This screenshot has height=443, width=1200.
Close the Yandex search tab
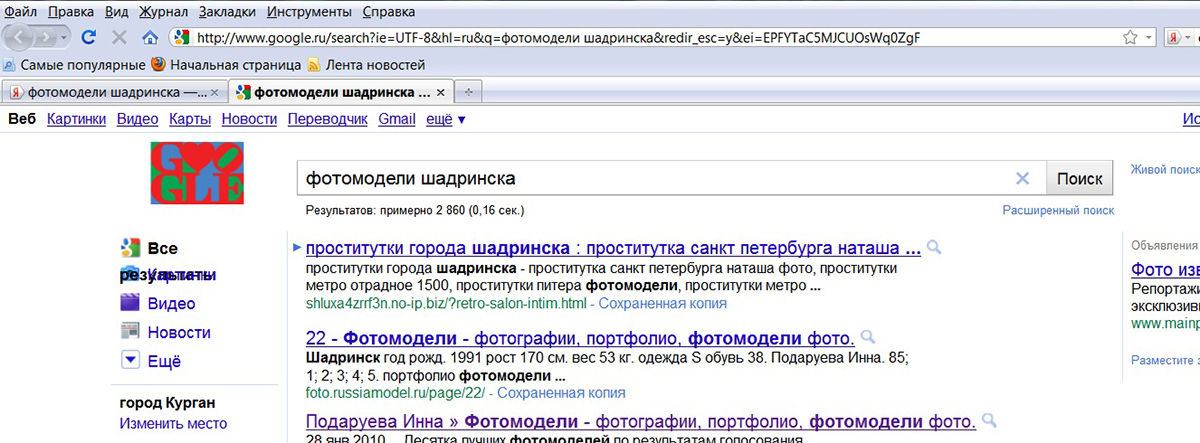coord(214,92)
